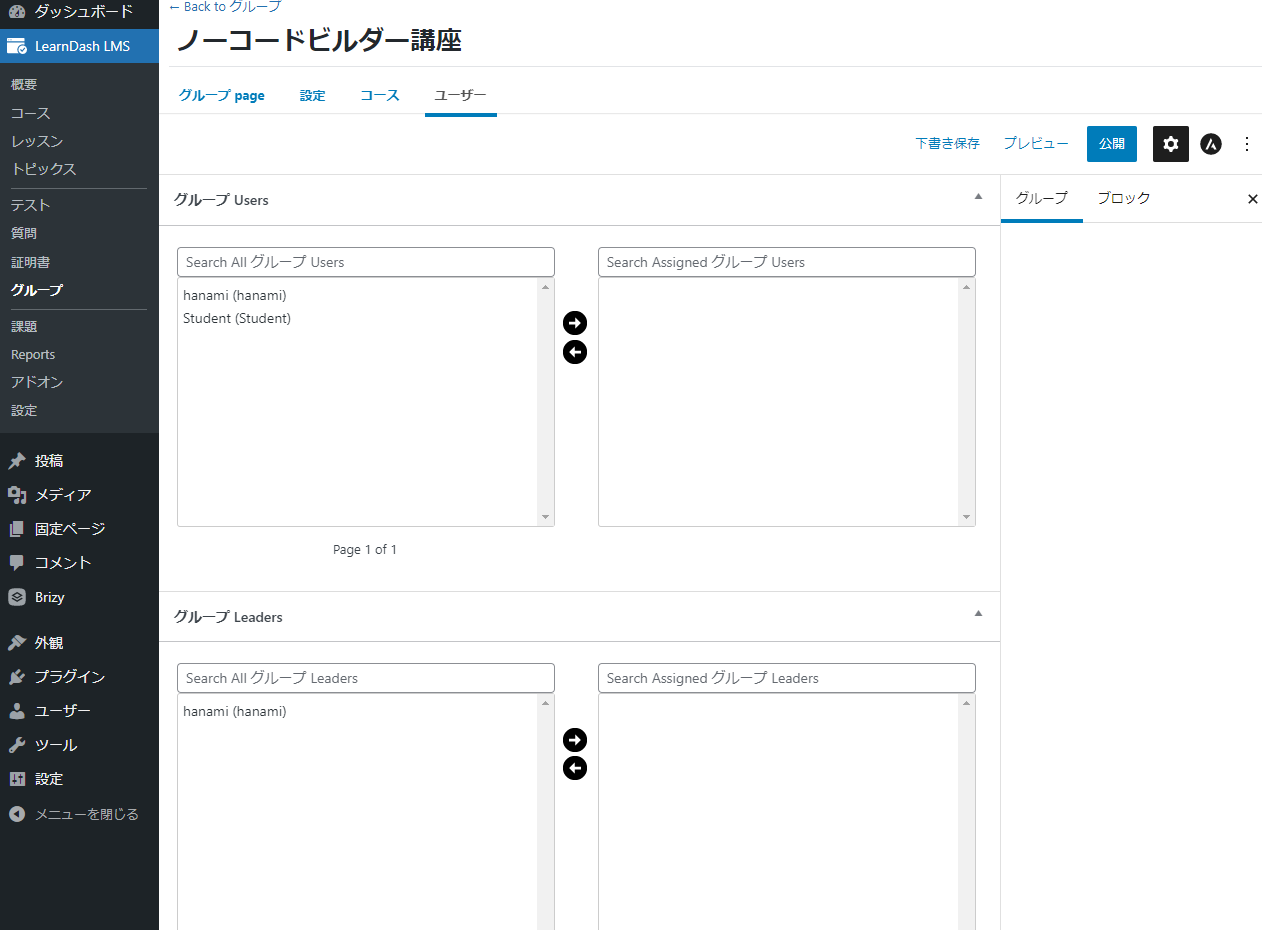Click 下書き保存 to save draft
Viewport: 1262px width, 930px height.
click(x=947, y=144)
